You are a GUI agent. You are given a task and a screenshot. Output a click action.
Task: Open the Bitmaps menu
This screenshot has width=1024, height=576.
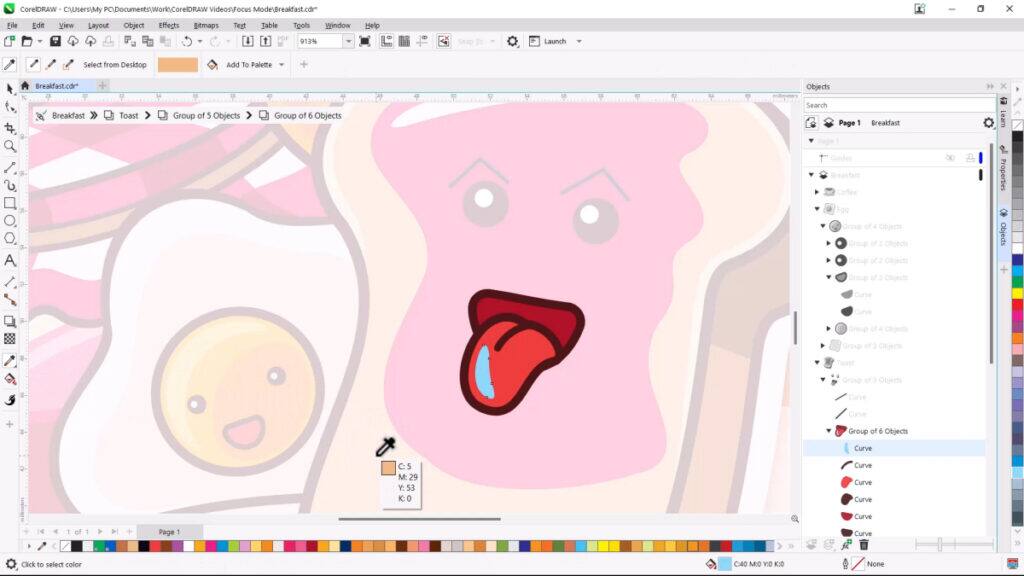pyautogui.click(x=206, y=25)
